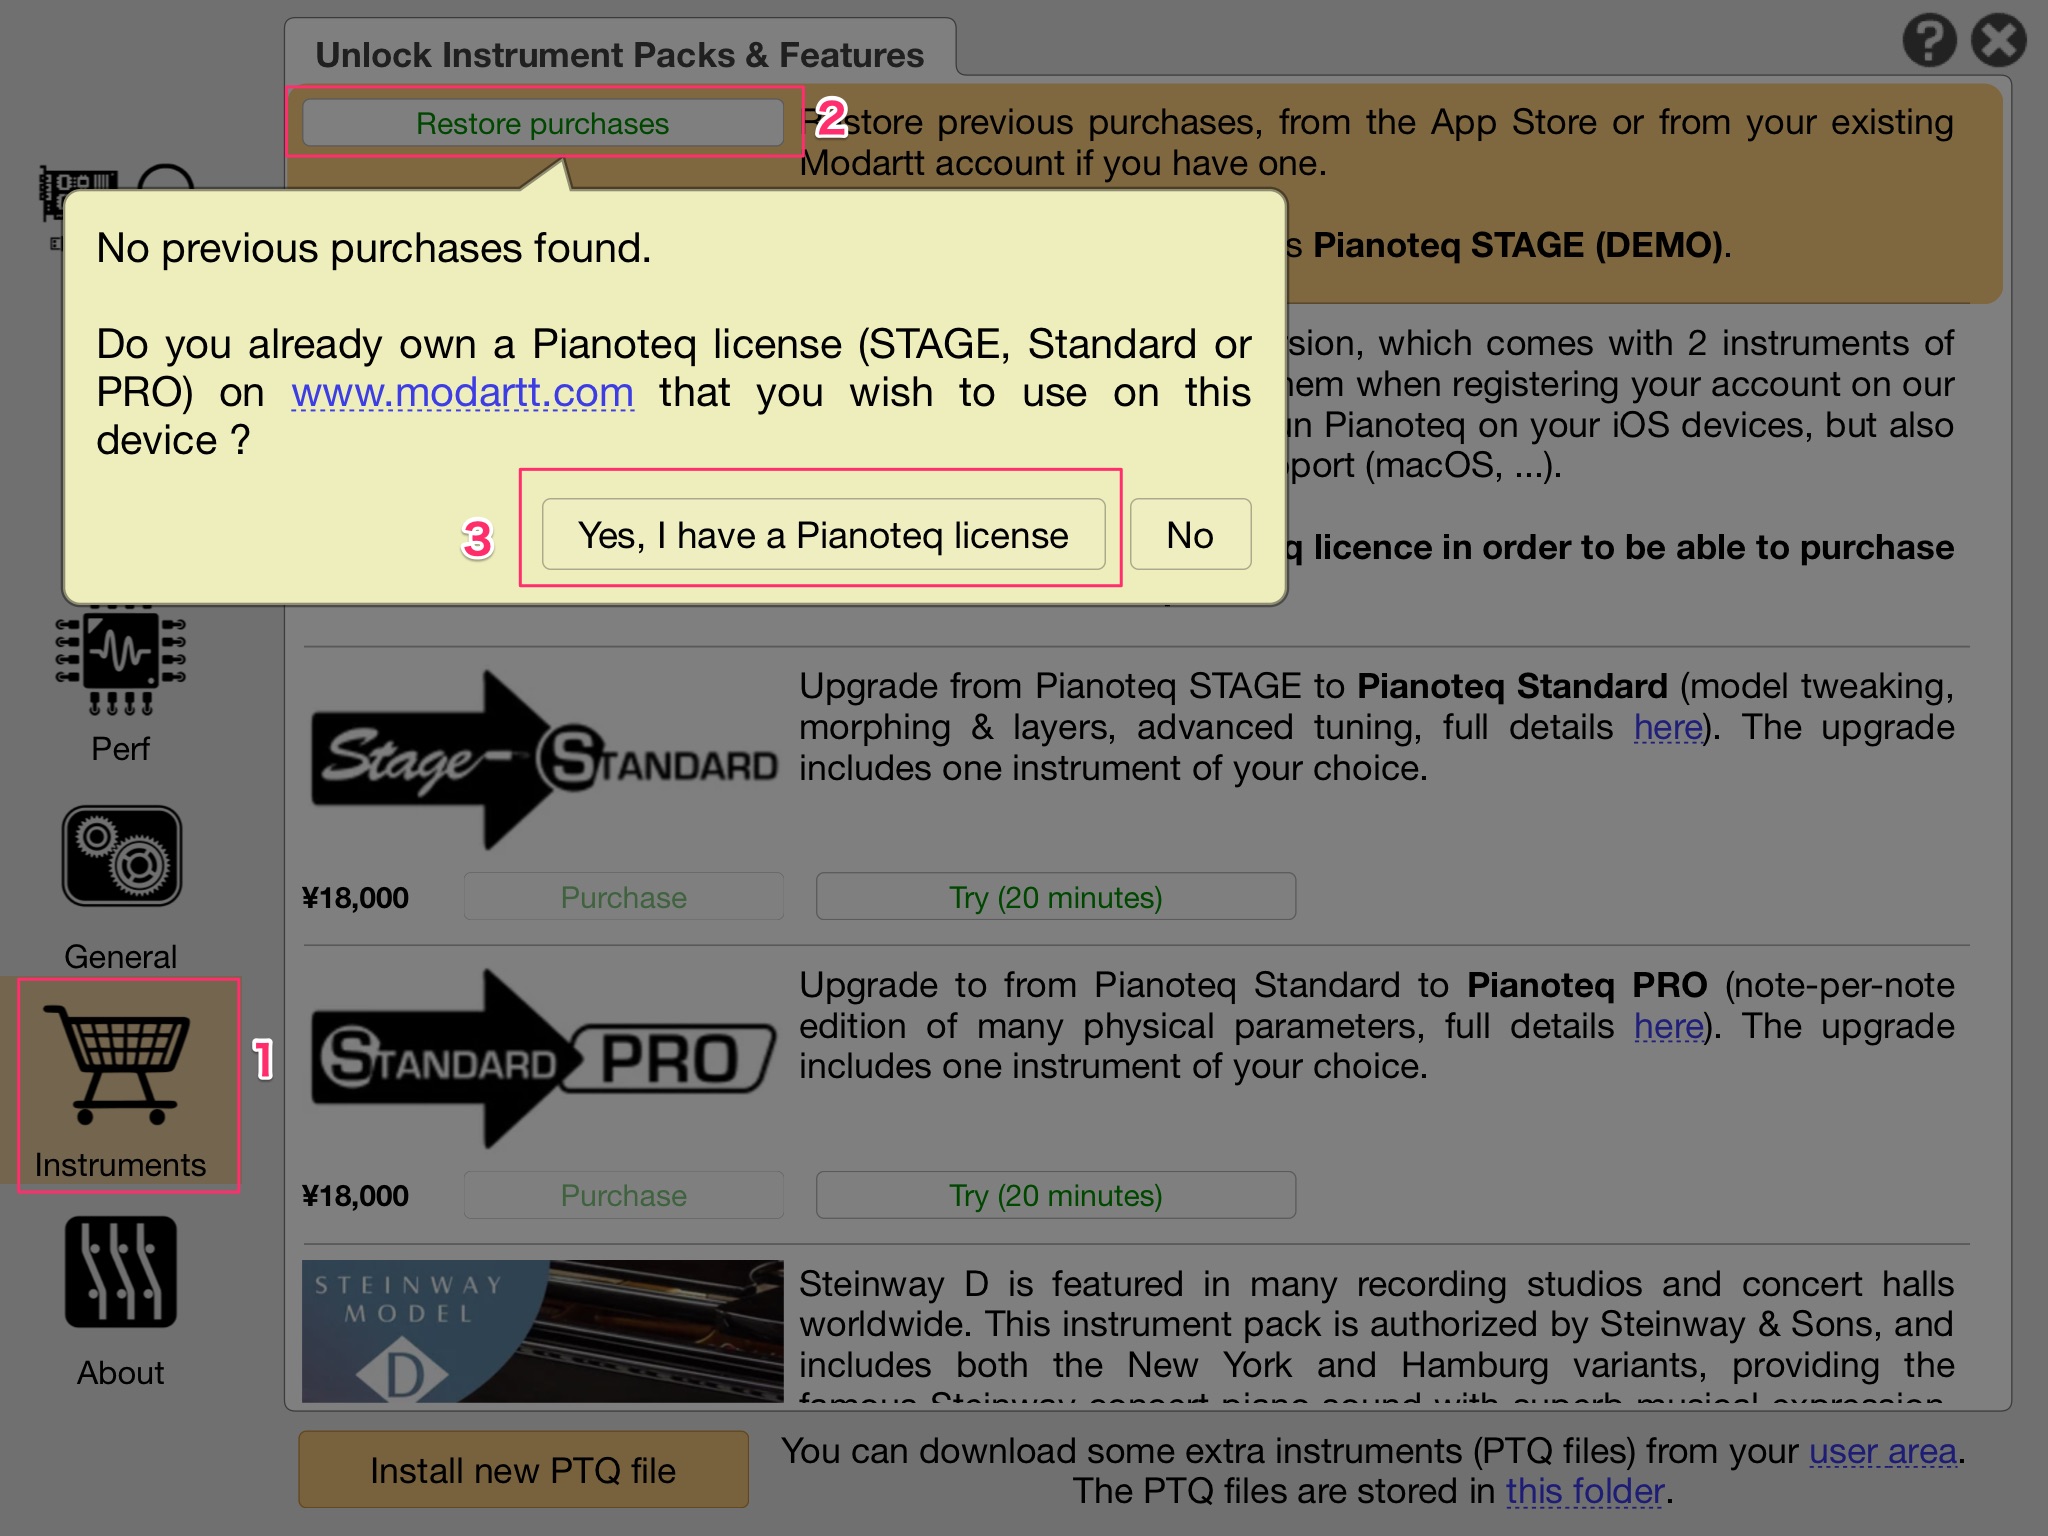
Task: Open the 'this folder' link
Action: 1585,1491
